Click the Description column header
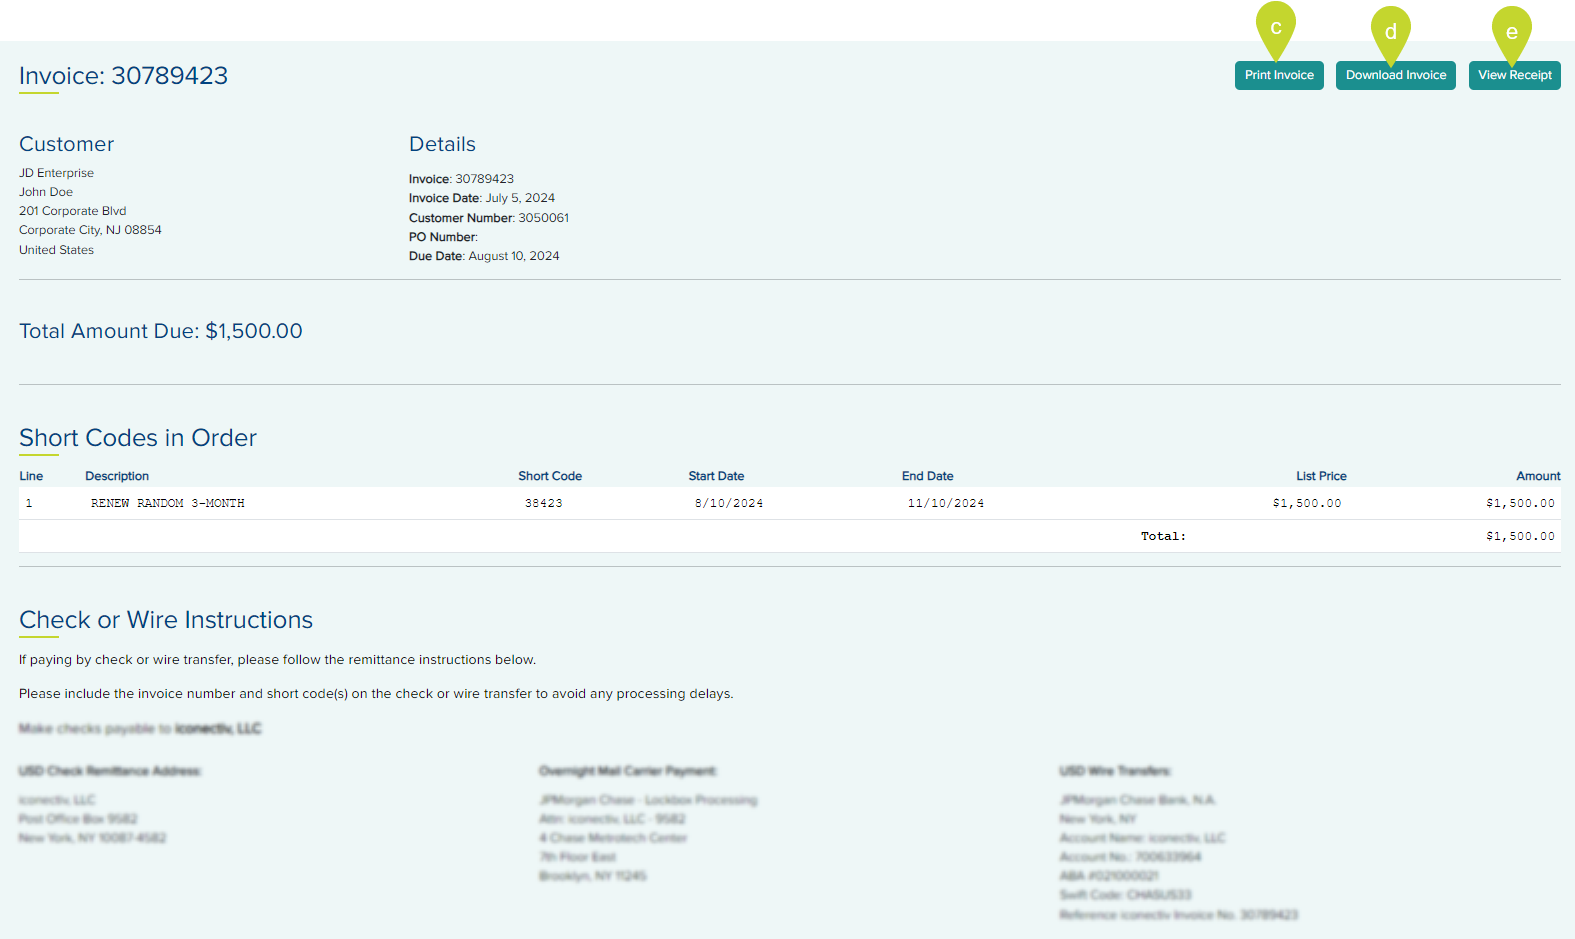Screen dimensions: 1575x939 116,476
